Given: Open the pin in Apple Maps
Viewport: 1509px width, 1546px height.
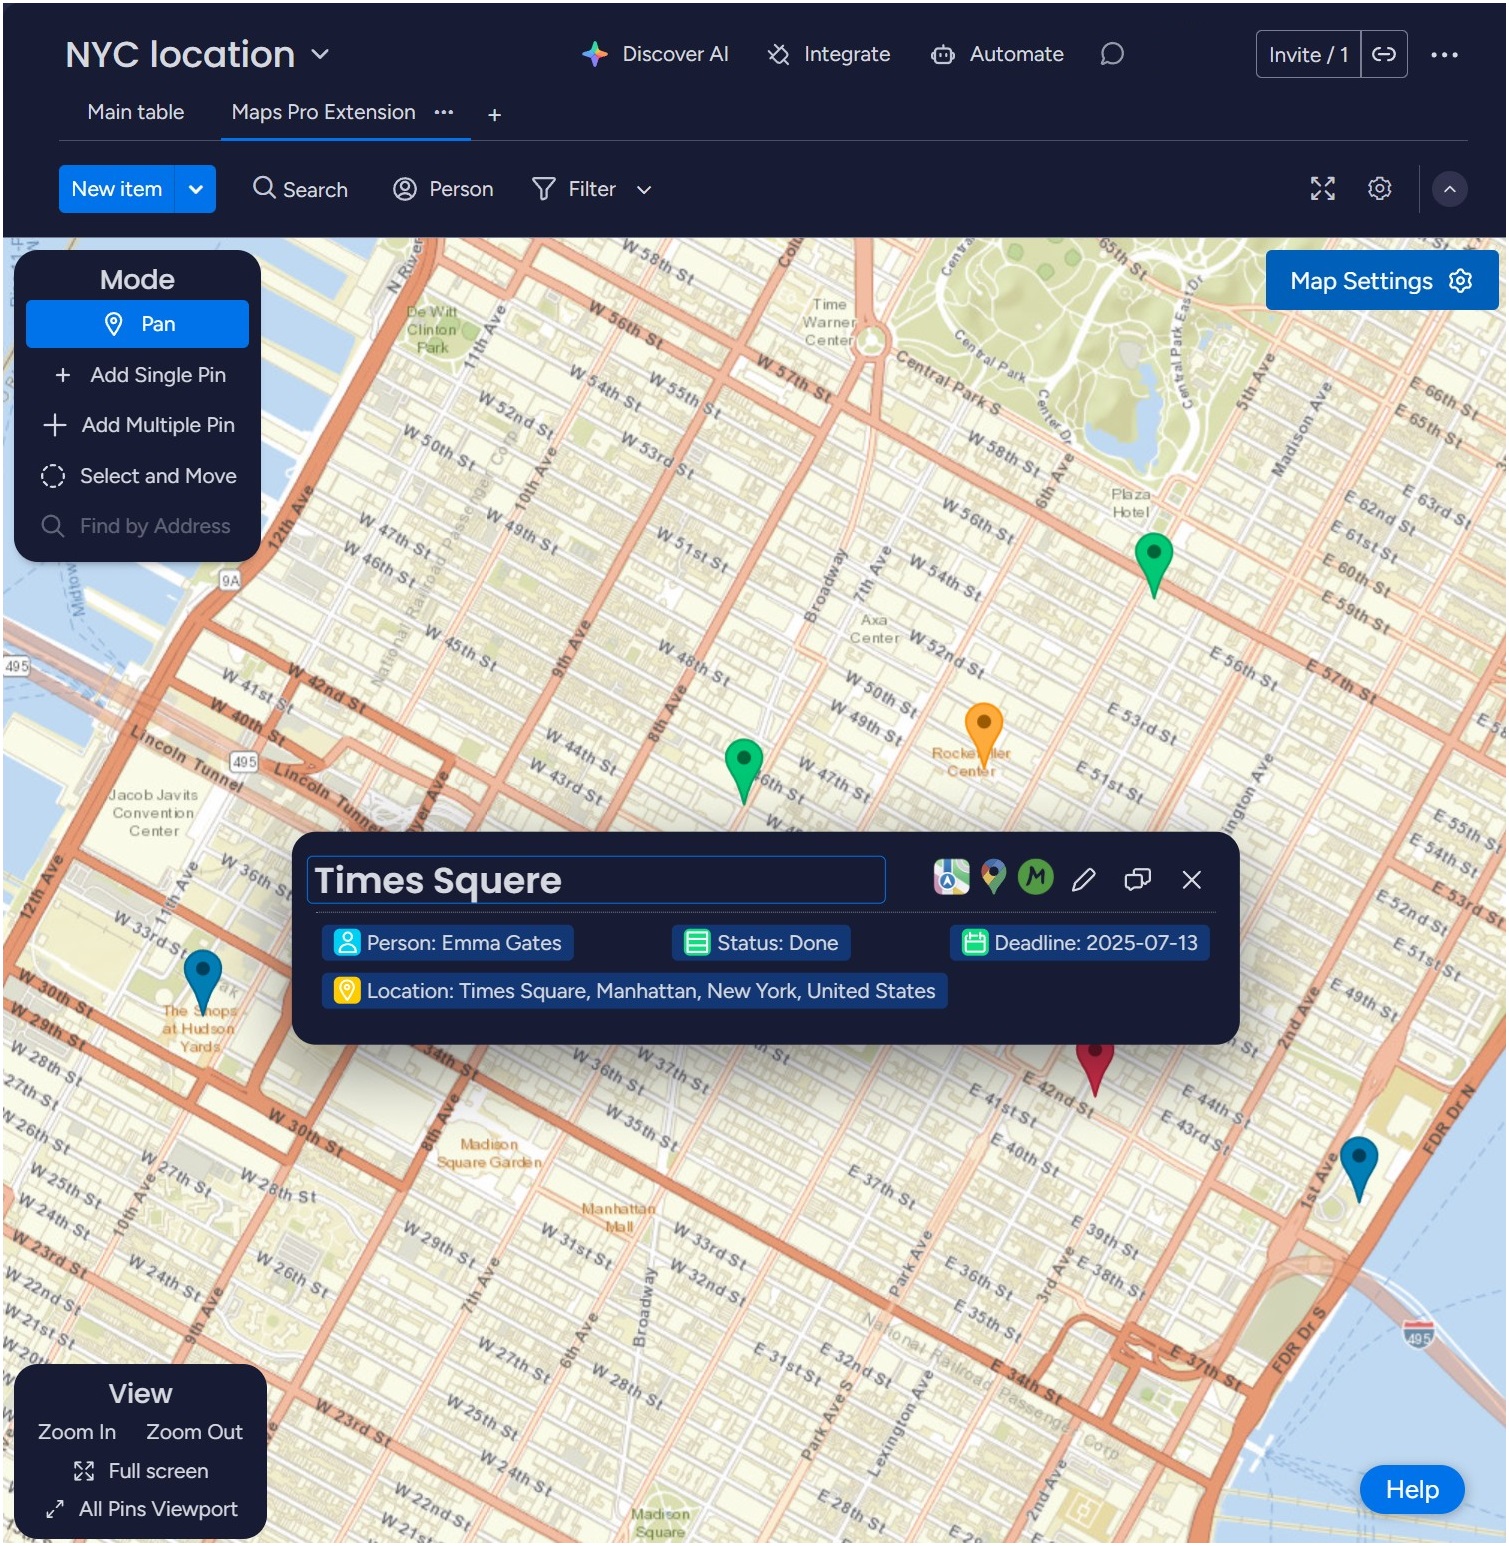Looking at the screenshot, I should [950, 878].
